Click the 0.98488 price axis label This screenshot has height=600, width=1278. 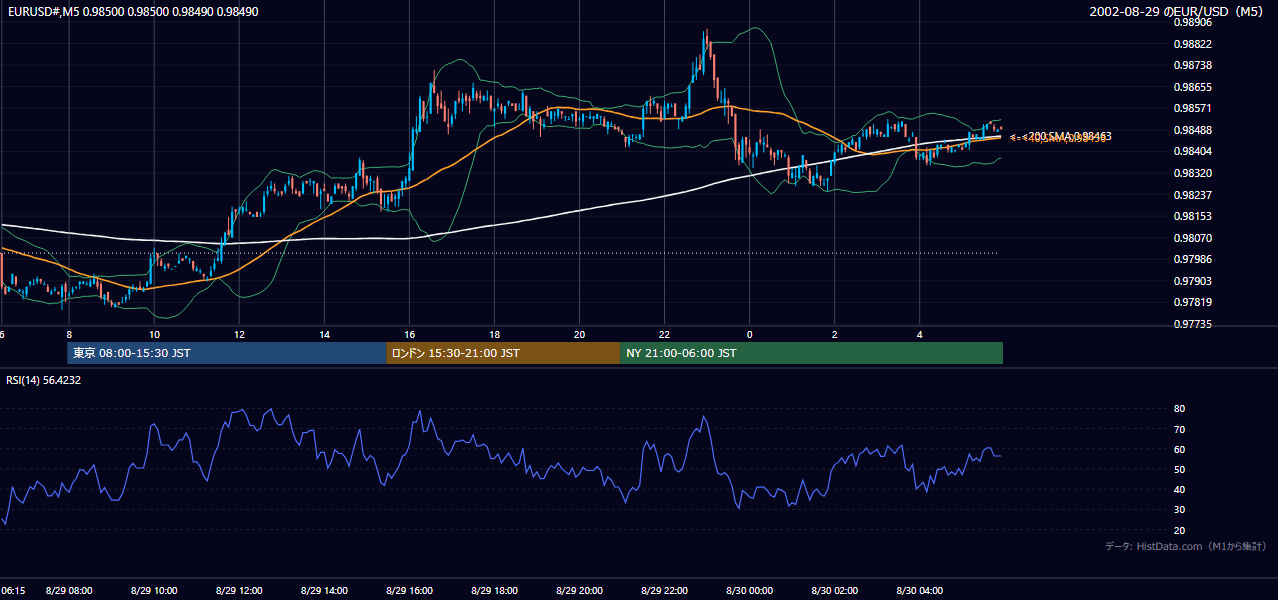click(1192, 130)
